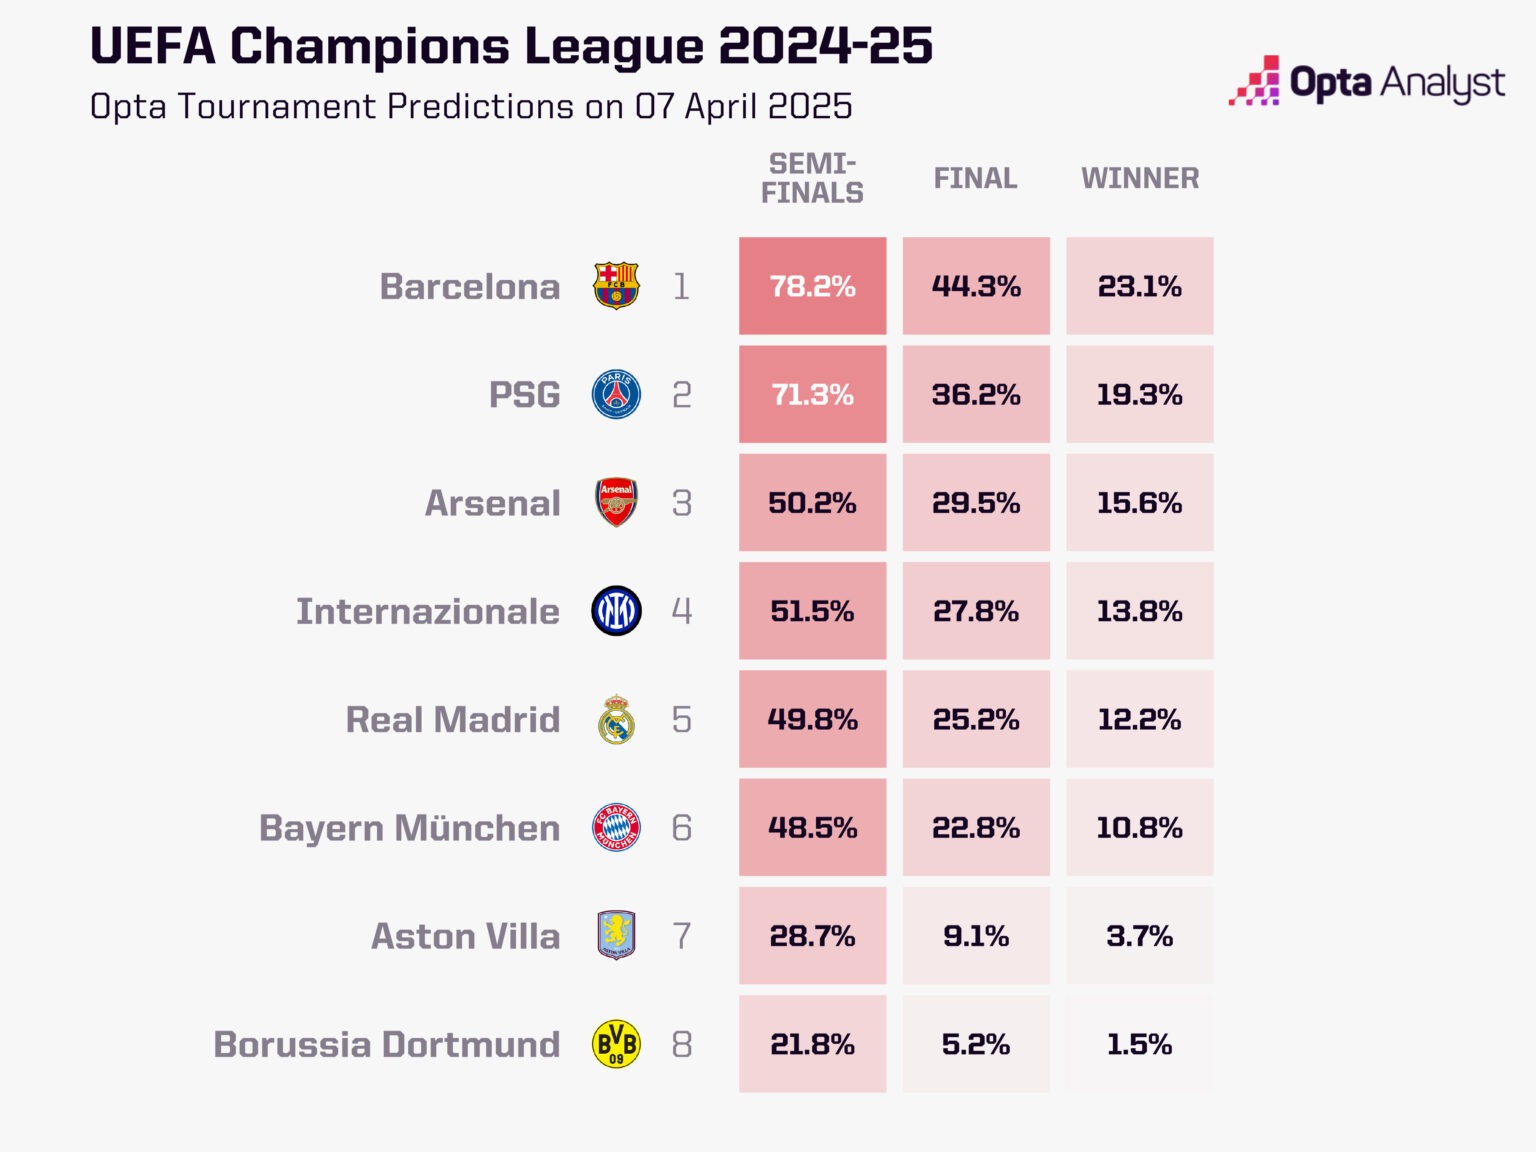
Task: Click Arsenal's 15.6% winner cell
Action: 1140,502
